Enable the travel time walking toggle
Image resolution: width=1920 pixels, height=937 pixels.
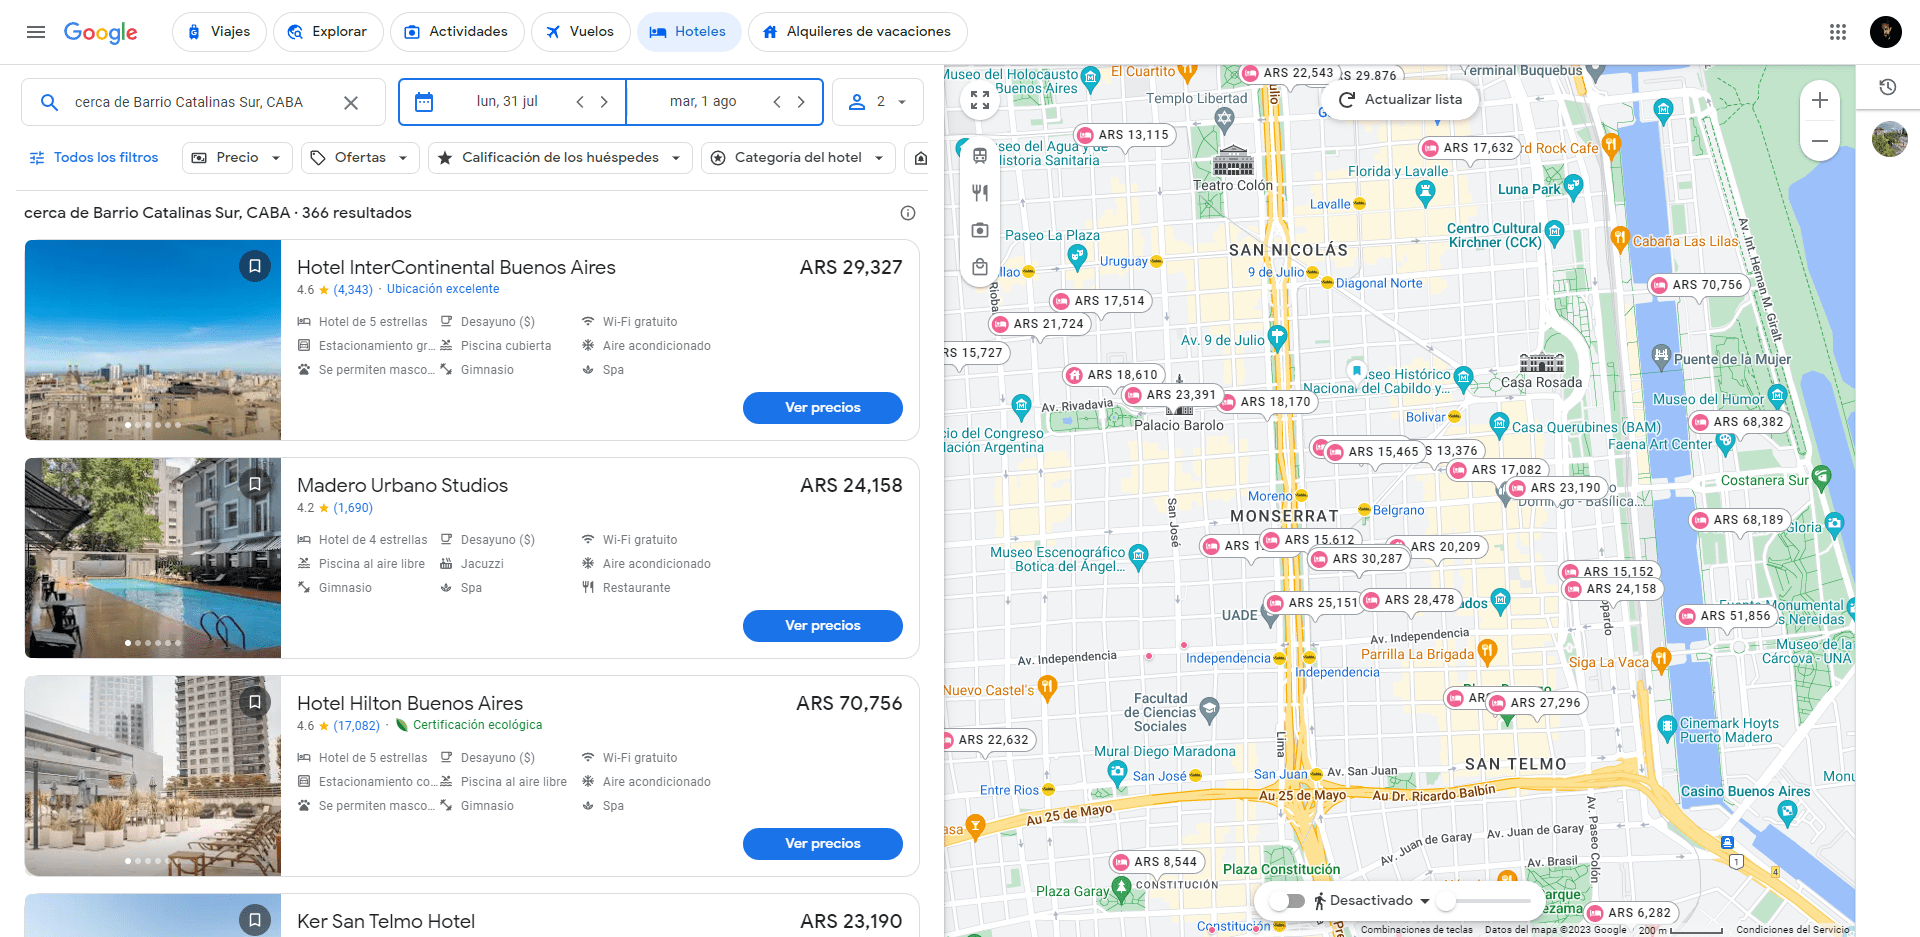(x=1287, y=900)
